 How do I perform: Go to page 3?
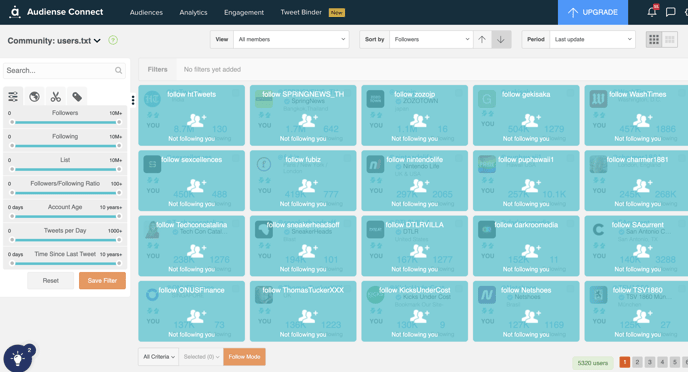650,362
